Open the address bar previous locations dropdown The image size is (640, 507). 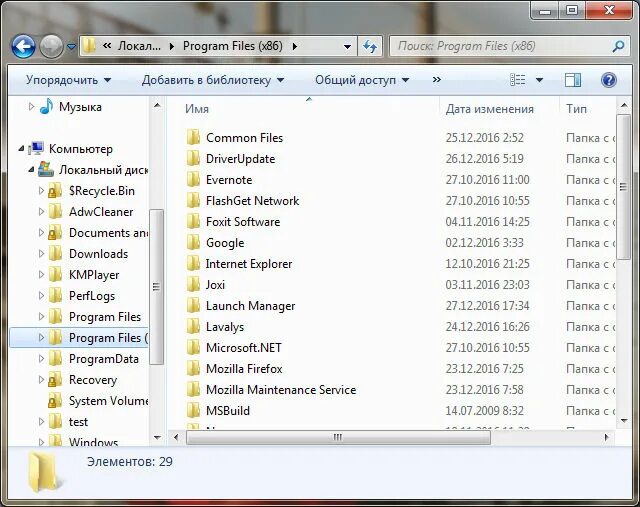pos(347,47)
